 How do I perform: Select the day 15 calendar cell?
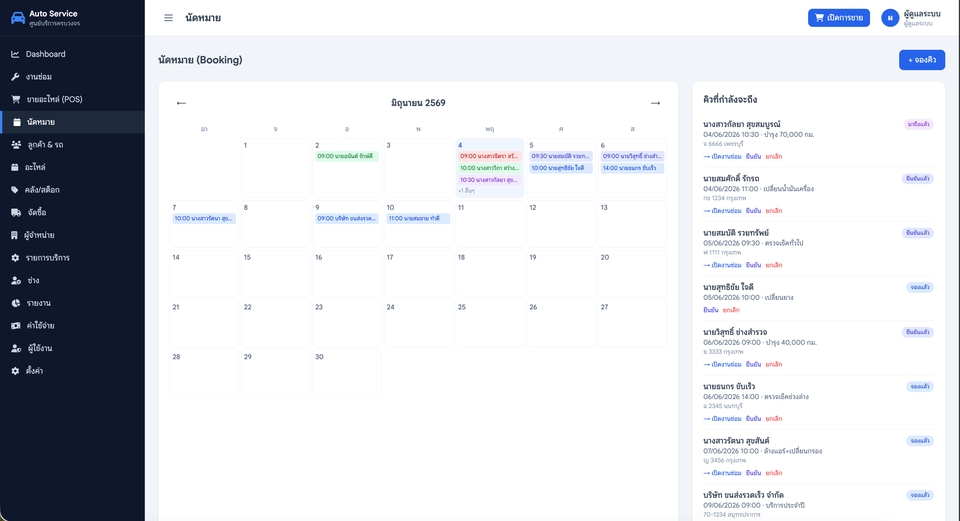tap(276, 274)
